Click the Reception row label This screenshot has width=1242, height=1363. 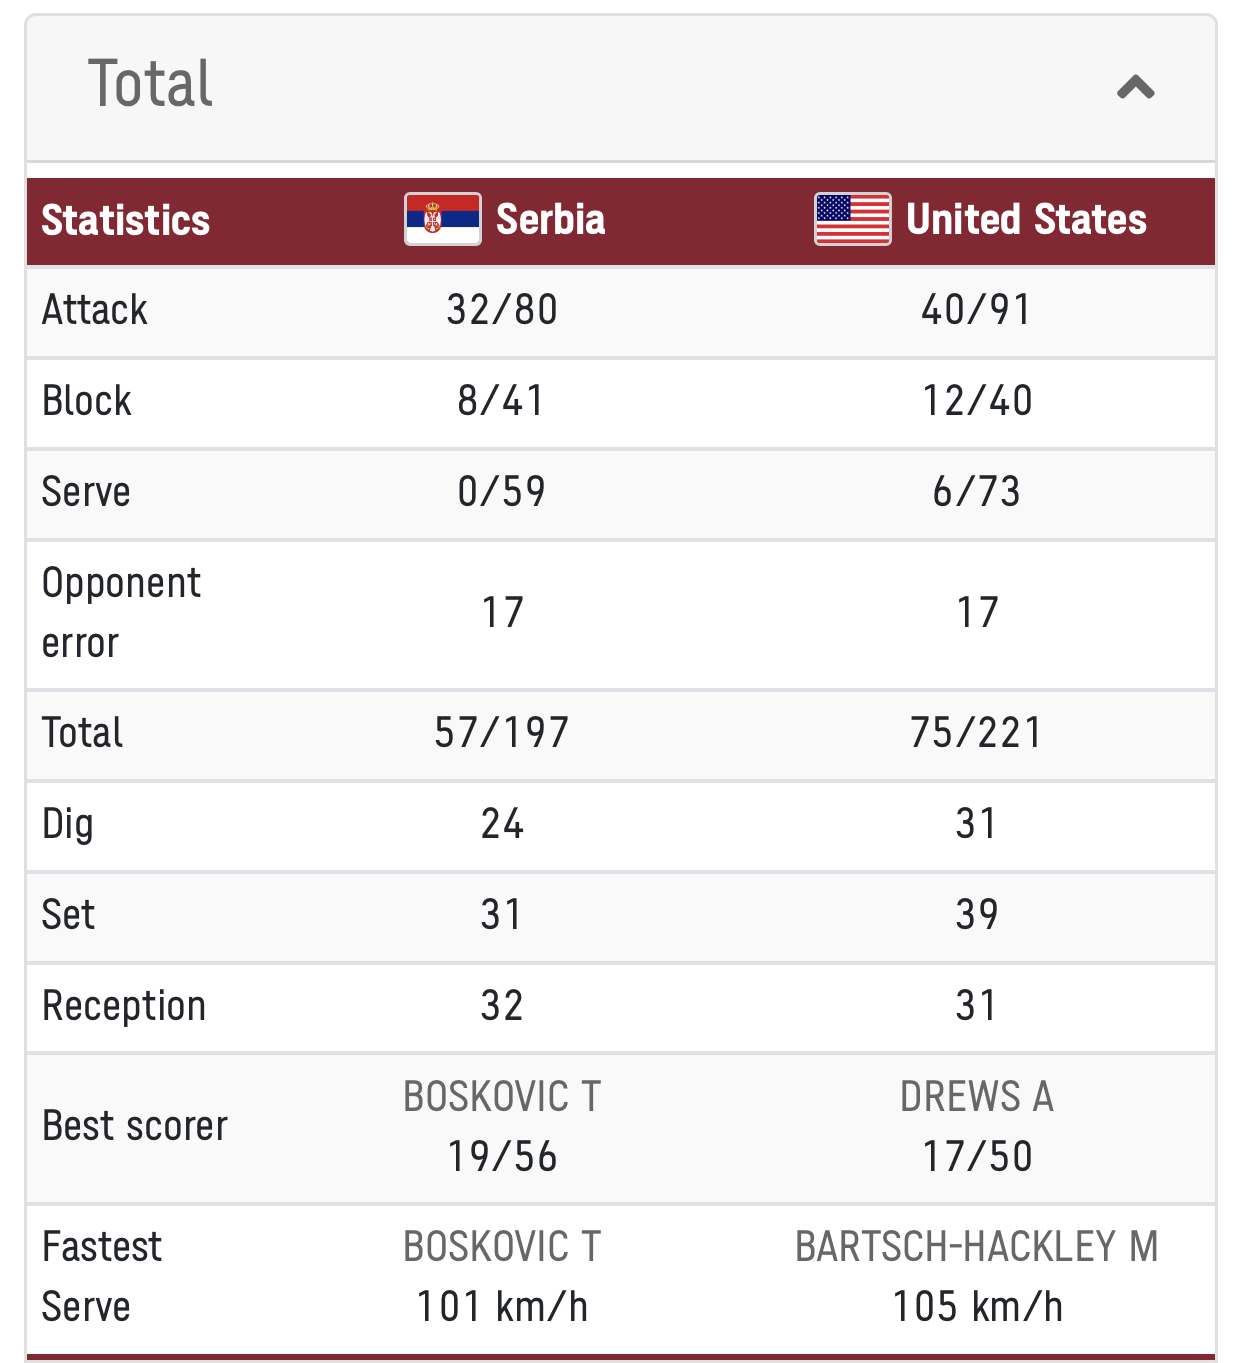coord(124,1006)
